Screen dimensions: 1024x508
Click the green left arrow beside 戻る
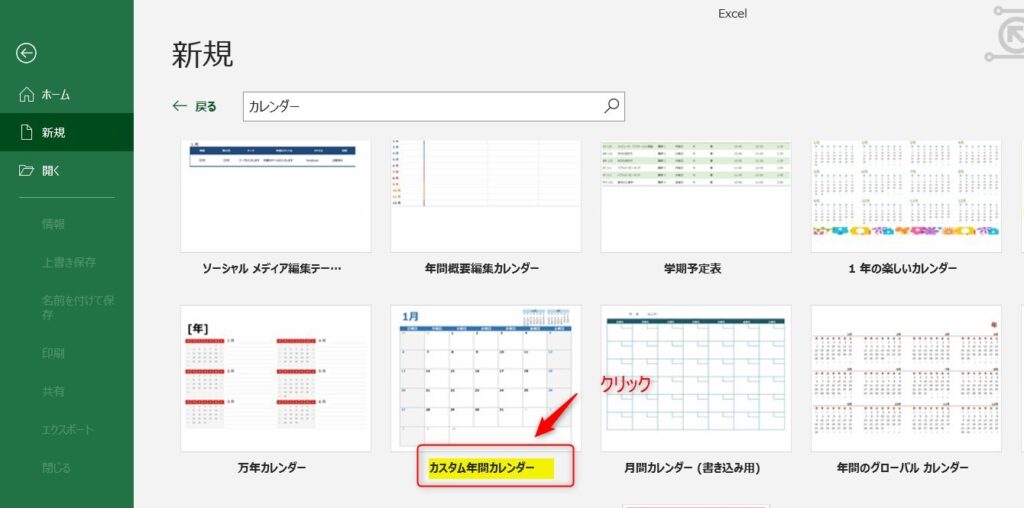[x=180, y=106]
